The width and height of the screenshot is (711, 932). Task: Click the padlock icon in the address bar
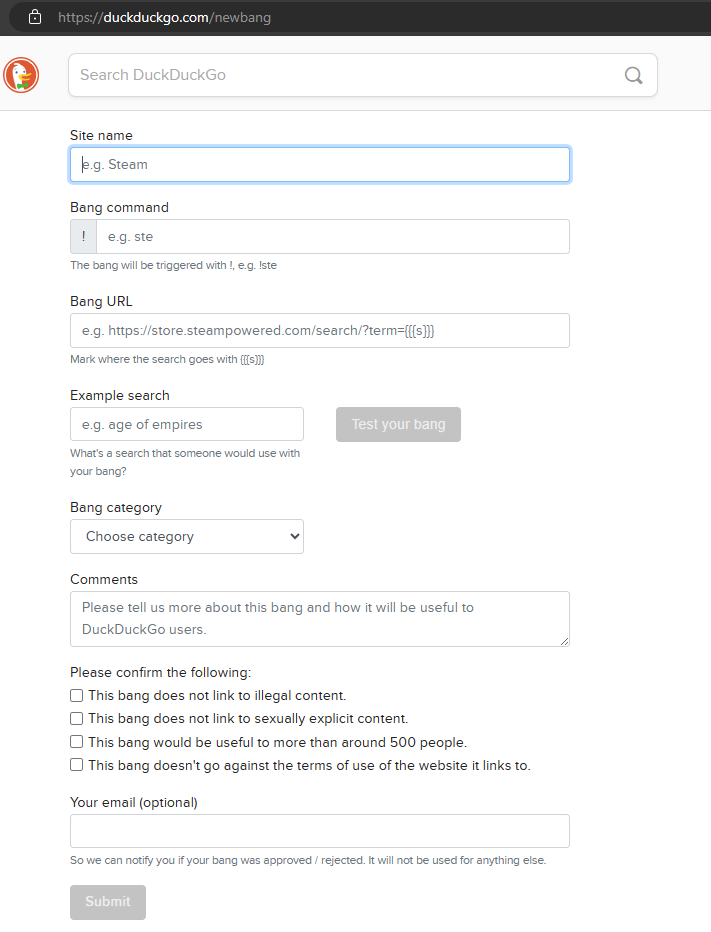coord(35,16)
